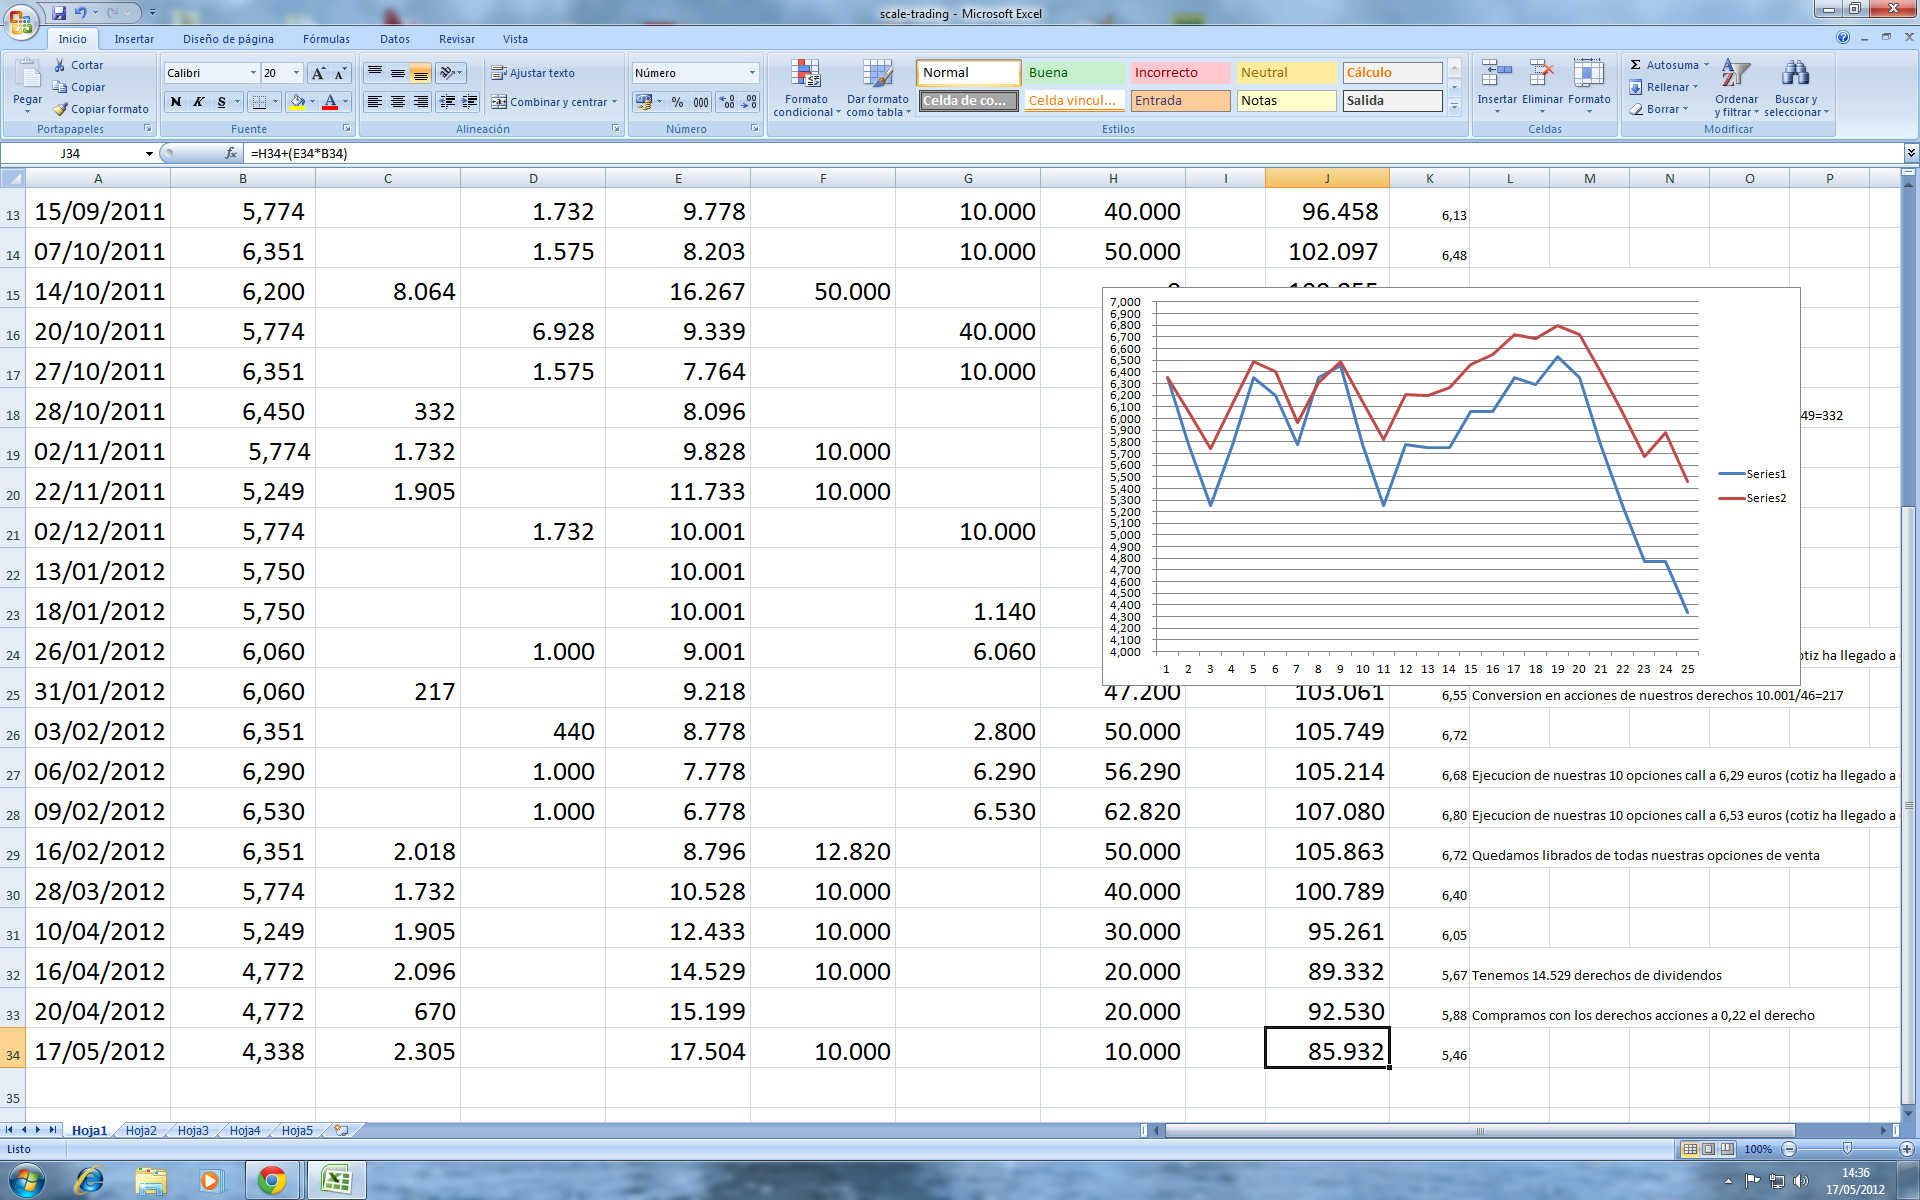Viewport: 1920px width, 1200px height.
Task: Open the Hoja2 sheet tab
Action: tap(141, 1131)
